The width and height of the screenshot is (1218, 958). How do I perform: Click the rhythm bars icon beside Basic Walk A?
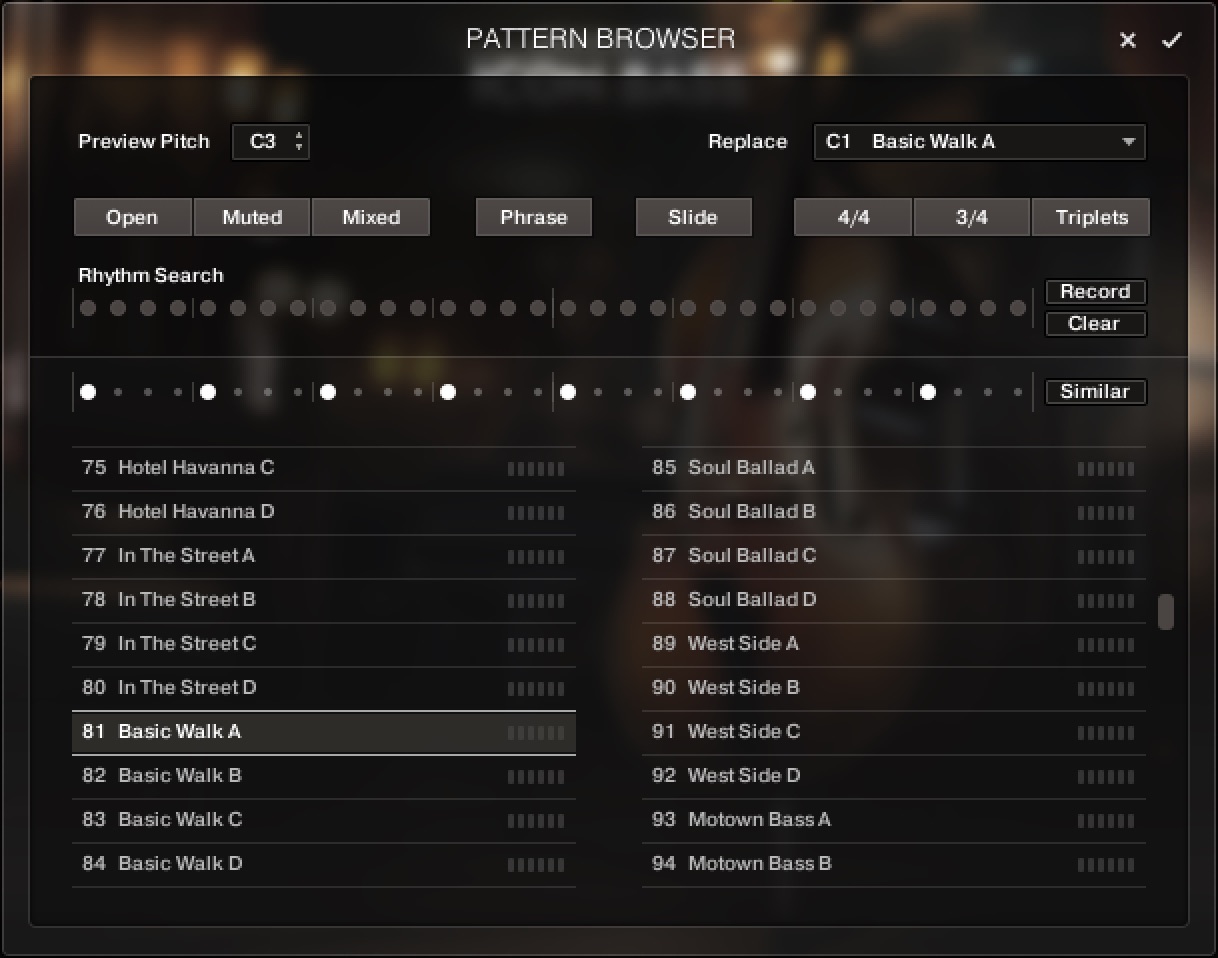point(536,732)
